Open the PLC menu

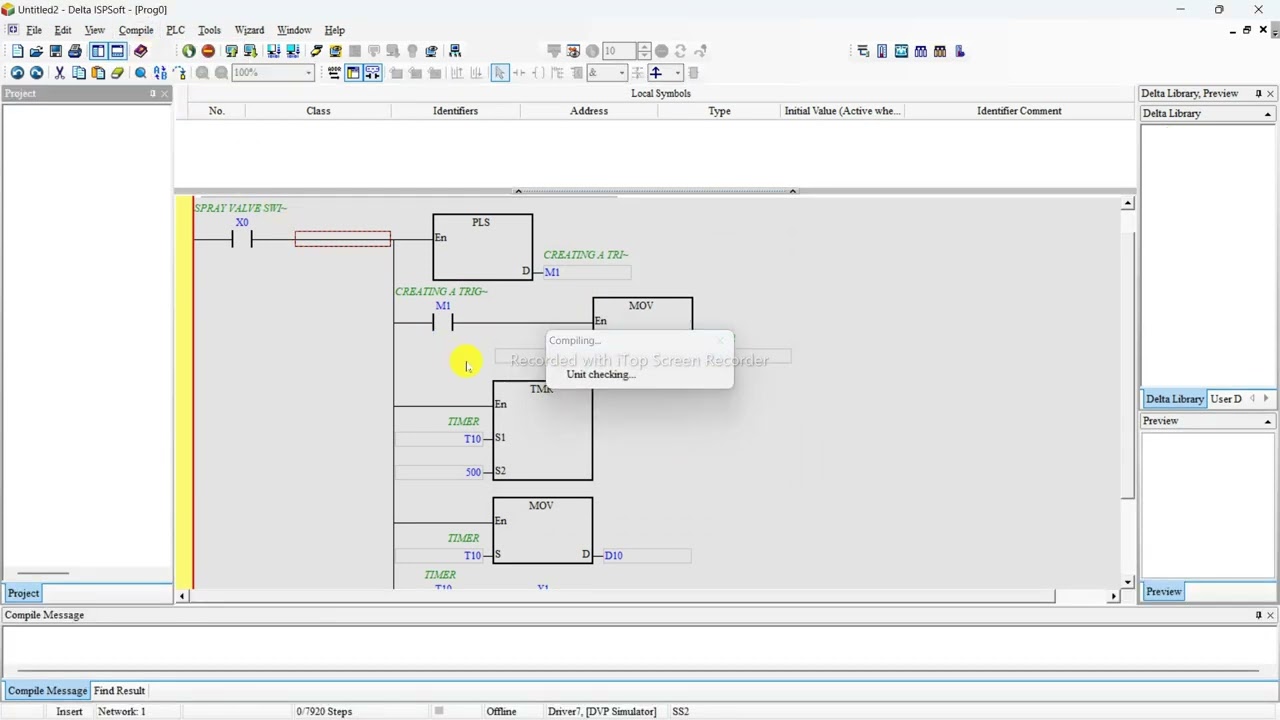[175, 30]
